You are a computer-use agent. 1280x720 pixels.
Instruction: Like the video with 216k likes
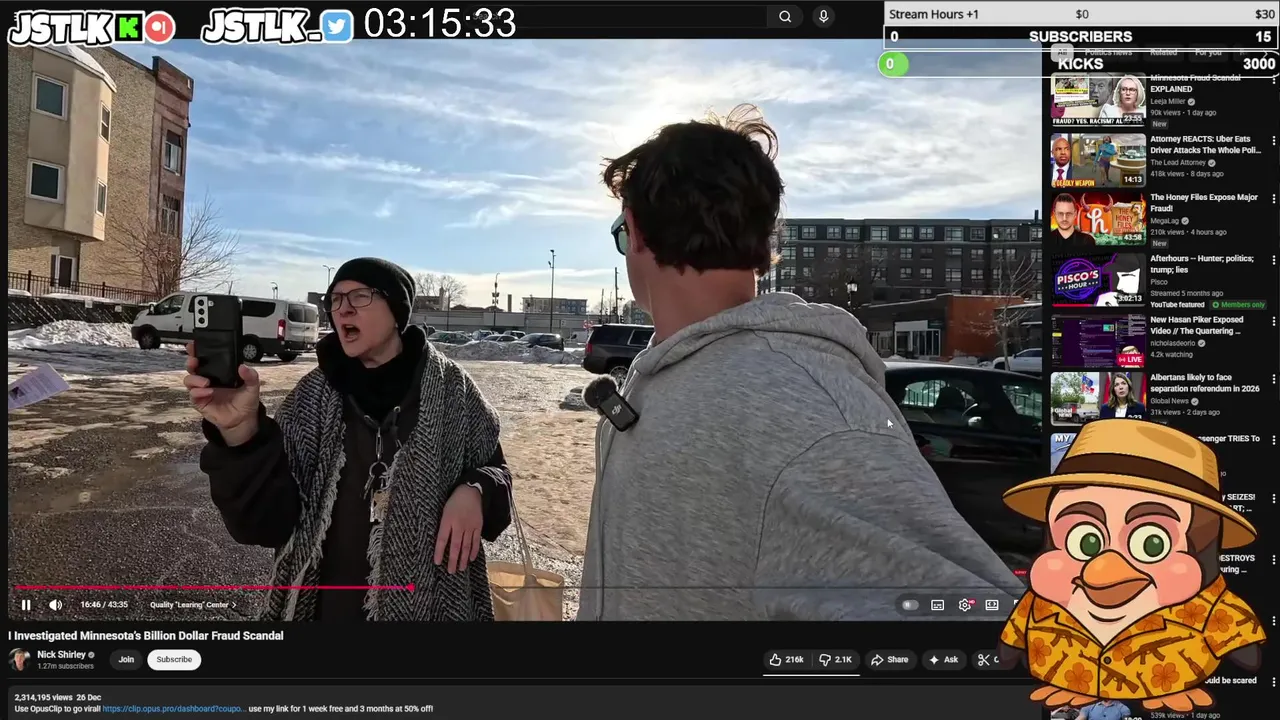(787, 660)
